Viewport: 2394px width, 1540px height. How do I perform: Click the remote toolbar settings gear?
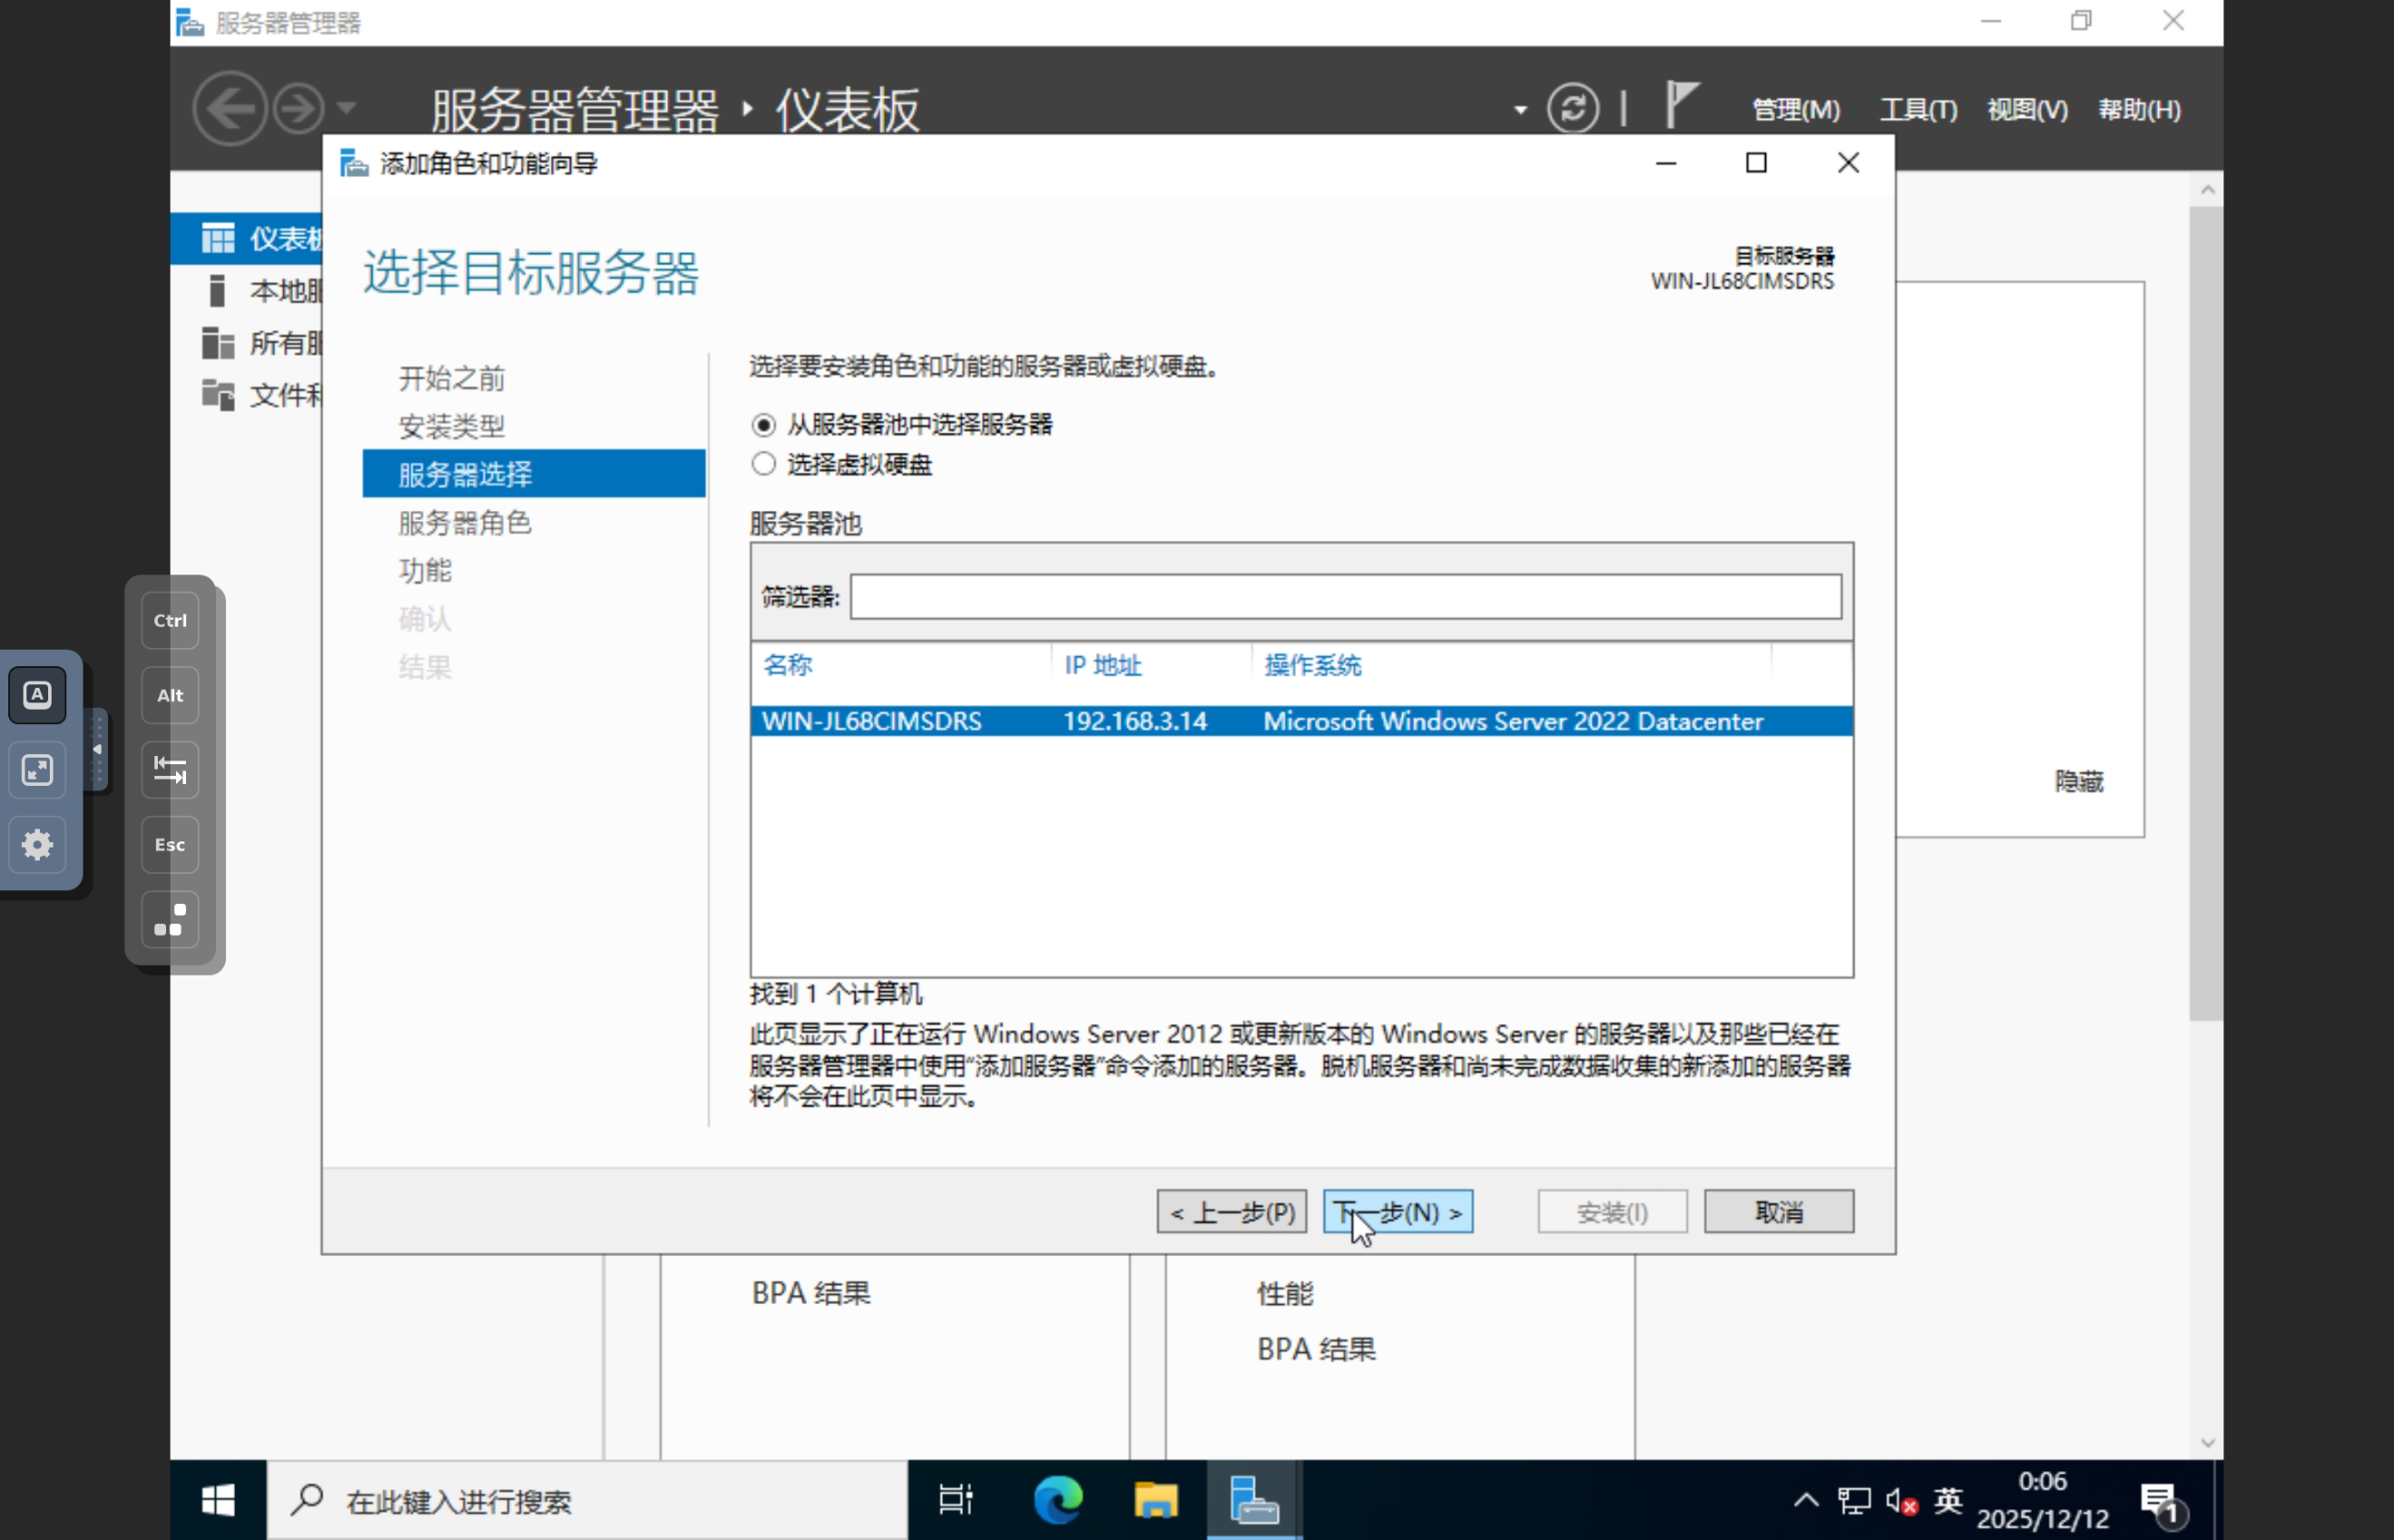pyautogui.click(x=37, y=845)
